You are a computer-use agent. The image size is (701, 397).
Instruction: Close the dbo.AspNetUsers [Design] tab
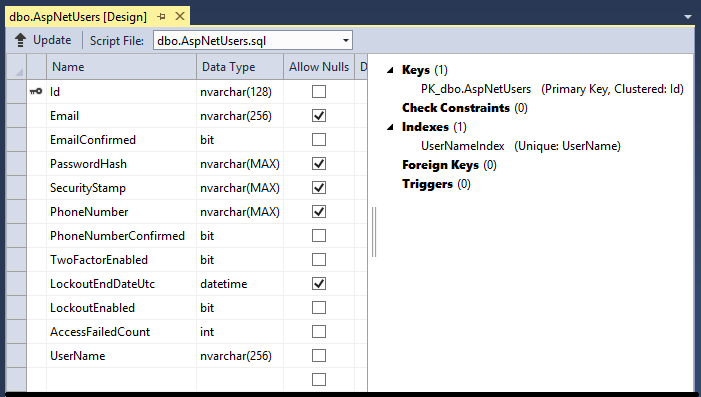coord(180,17)
